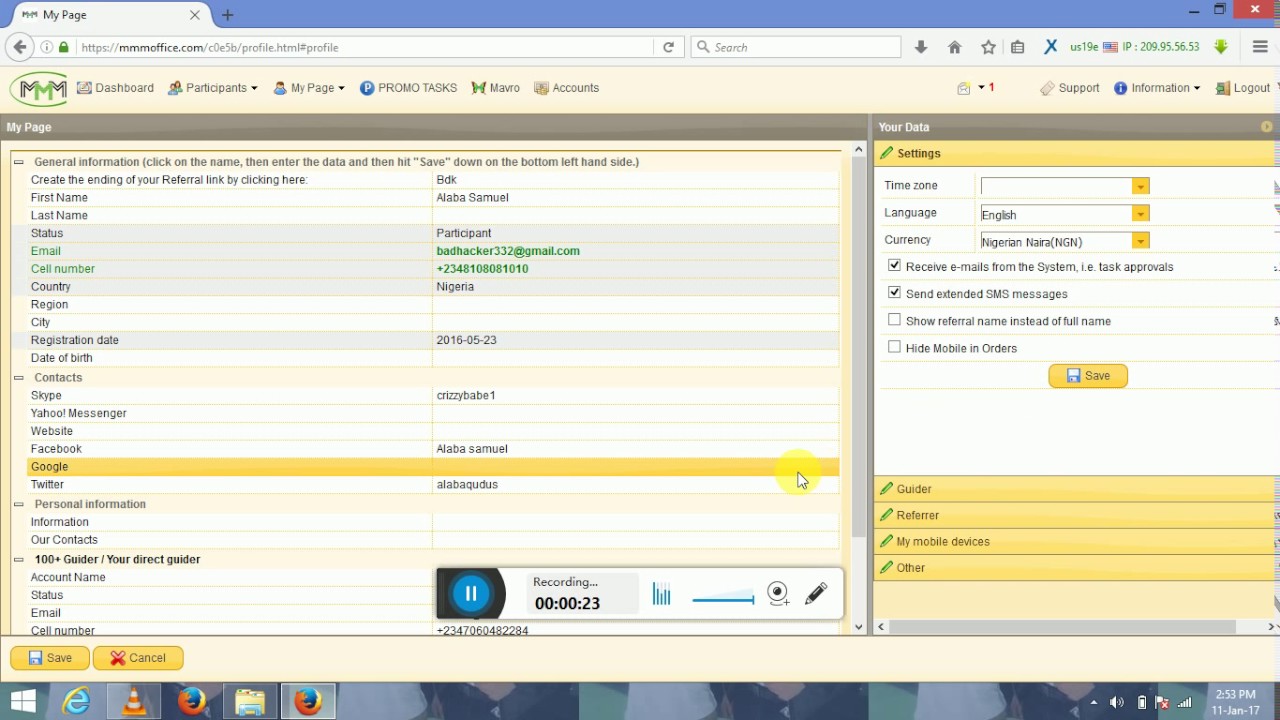1280x720 pixels.
Task: Open the Information dropdown menu
Action: [1157, 88]
